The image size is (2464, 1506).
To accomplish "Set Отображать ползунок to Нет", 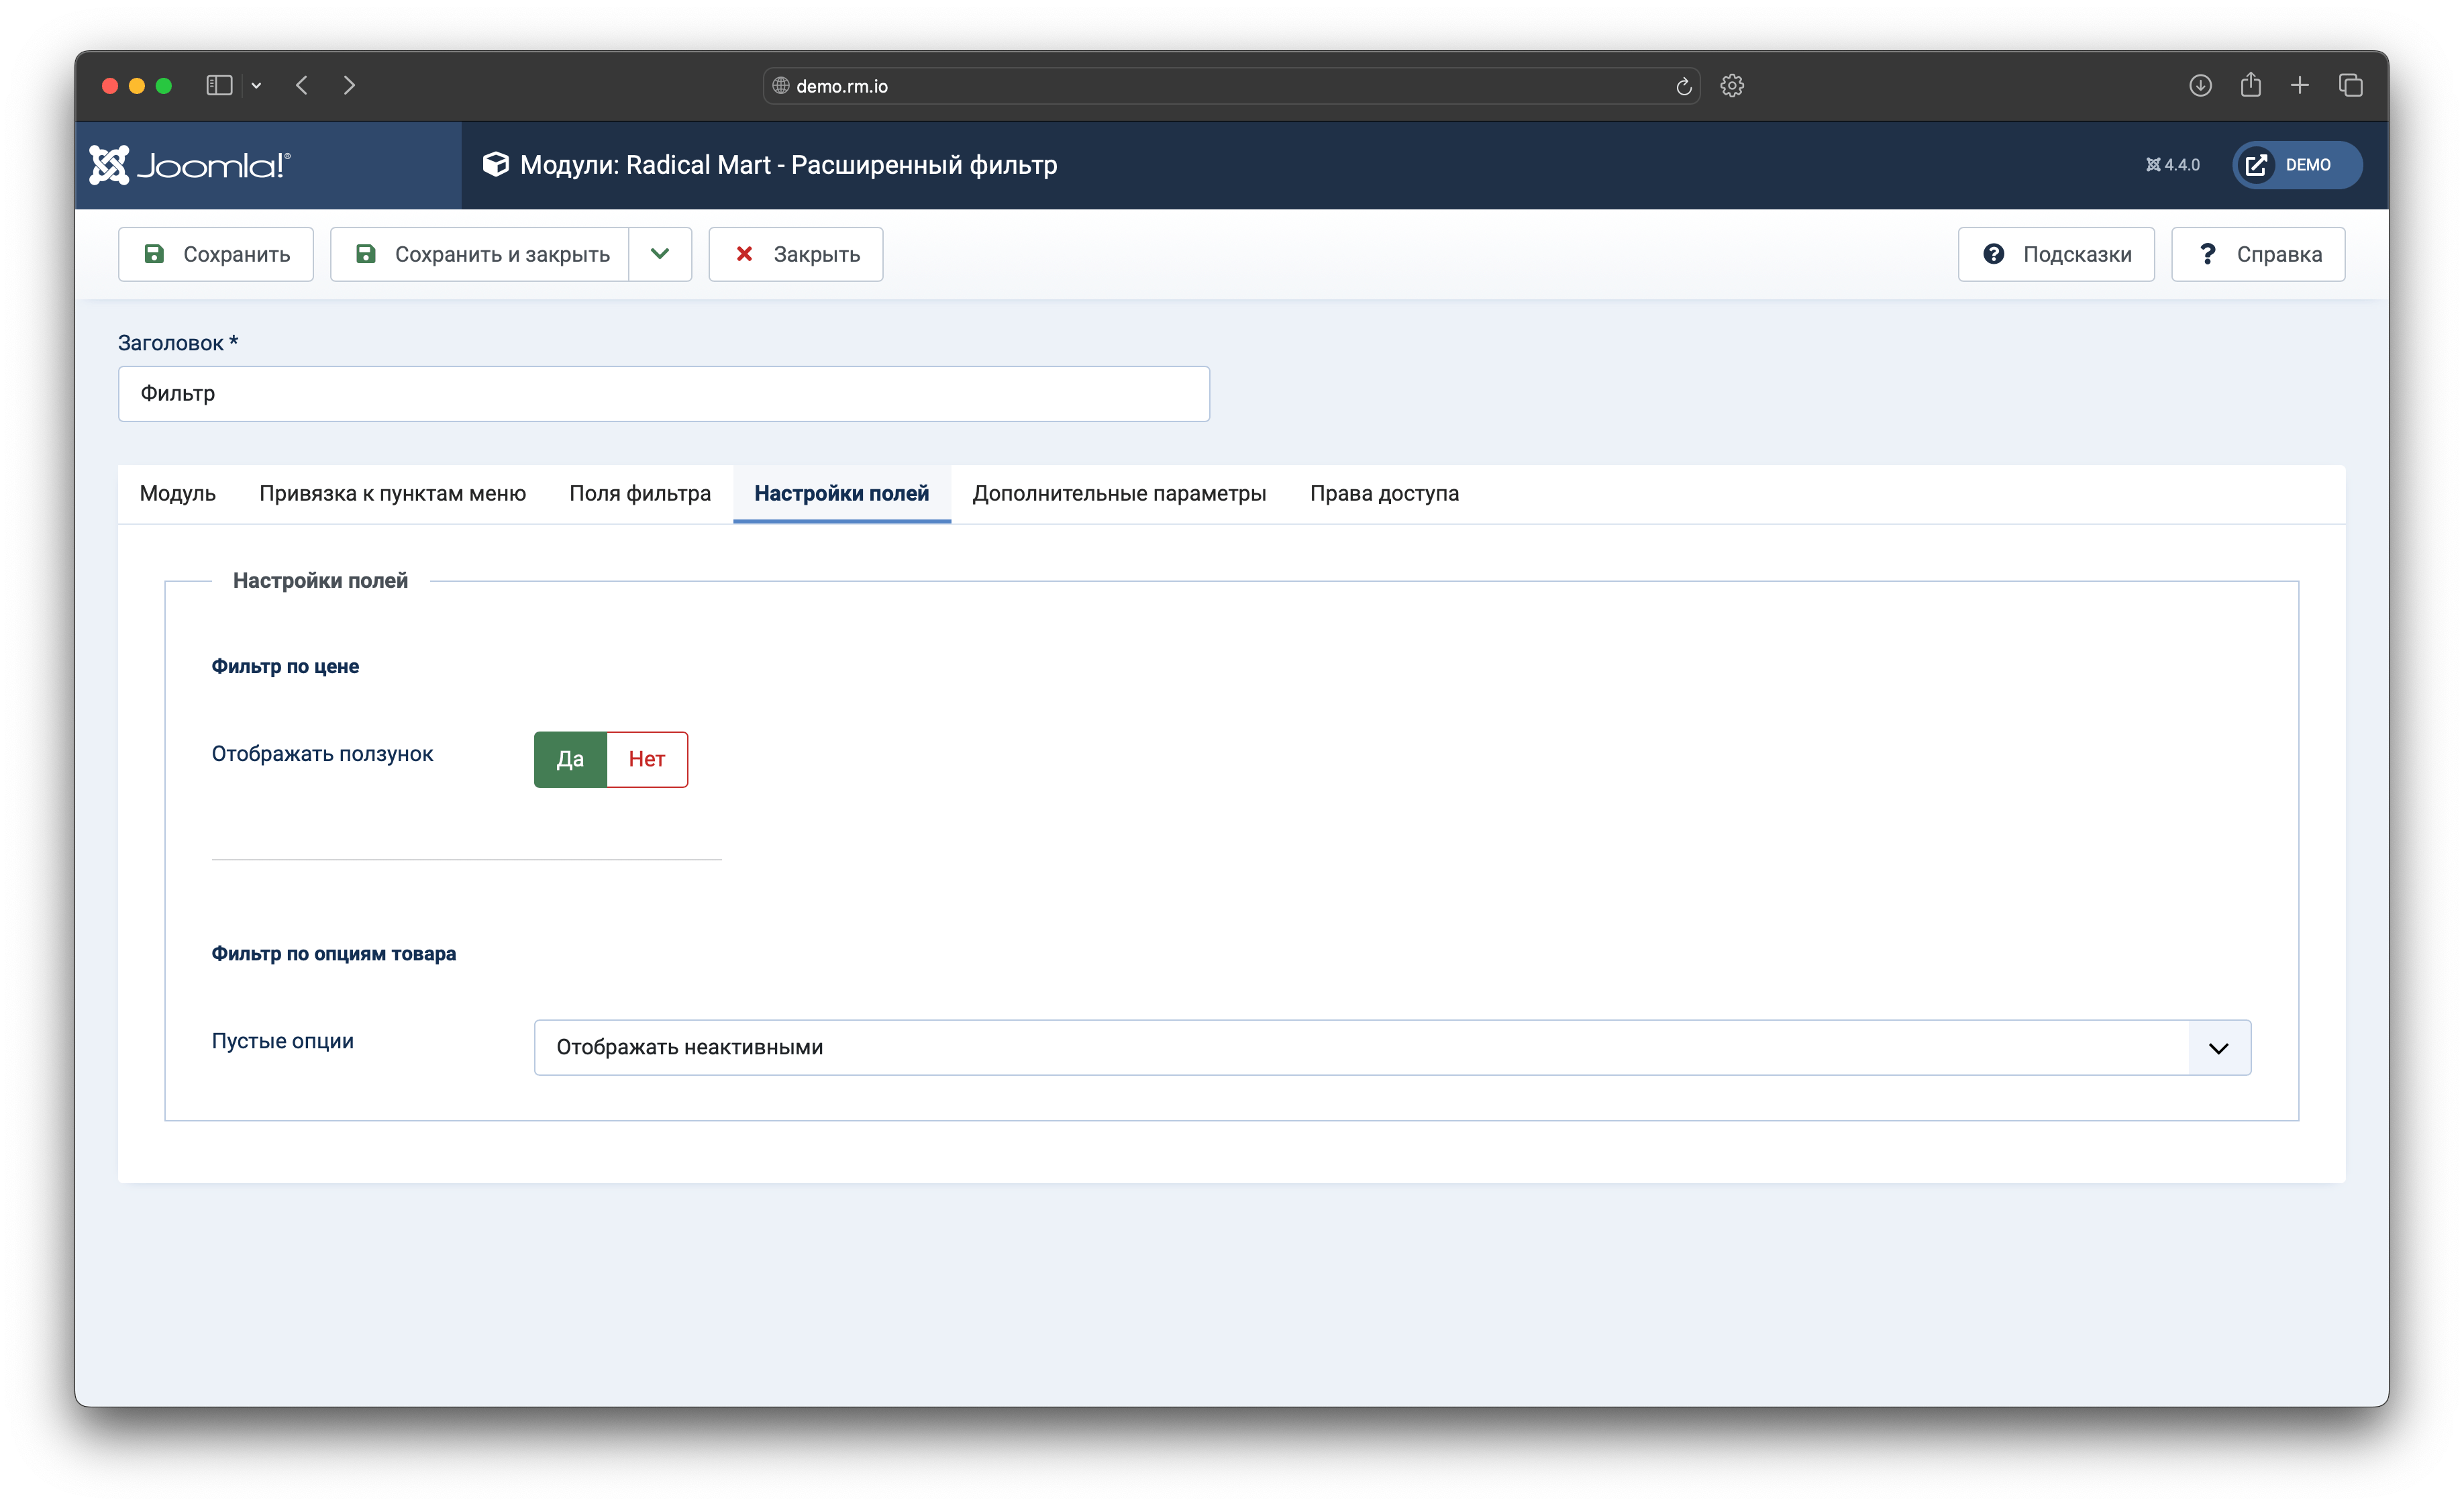I will pos(647,759).
